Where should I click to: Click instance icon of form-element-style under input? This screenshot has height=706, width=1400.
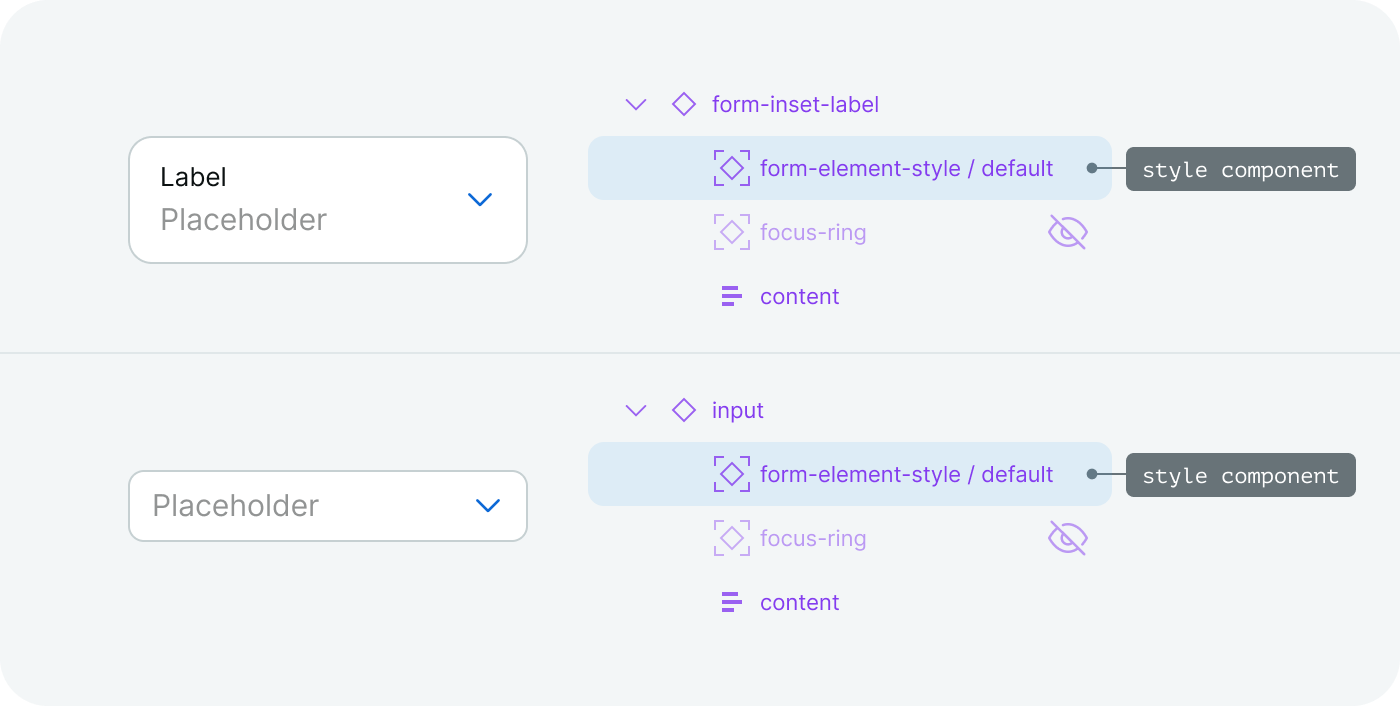[732, 474]
